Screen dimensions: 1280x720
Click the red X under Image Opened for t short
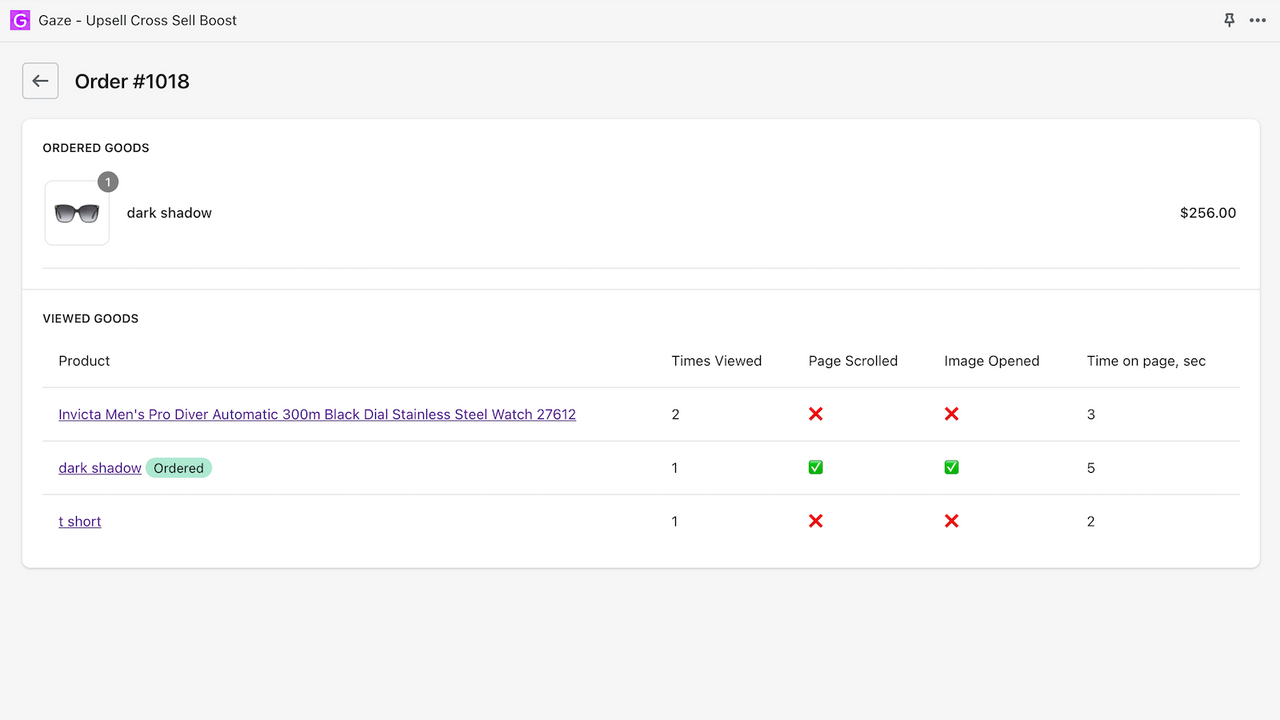pos(951,520)
